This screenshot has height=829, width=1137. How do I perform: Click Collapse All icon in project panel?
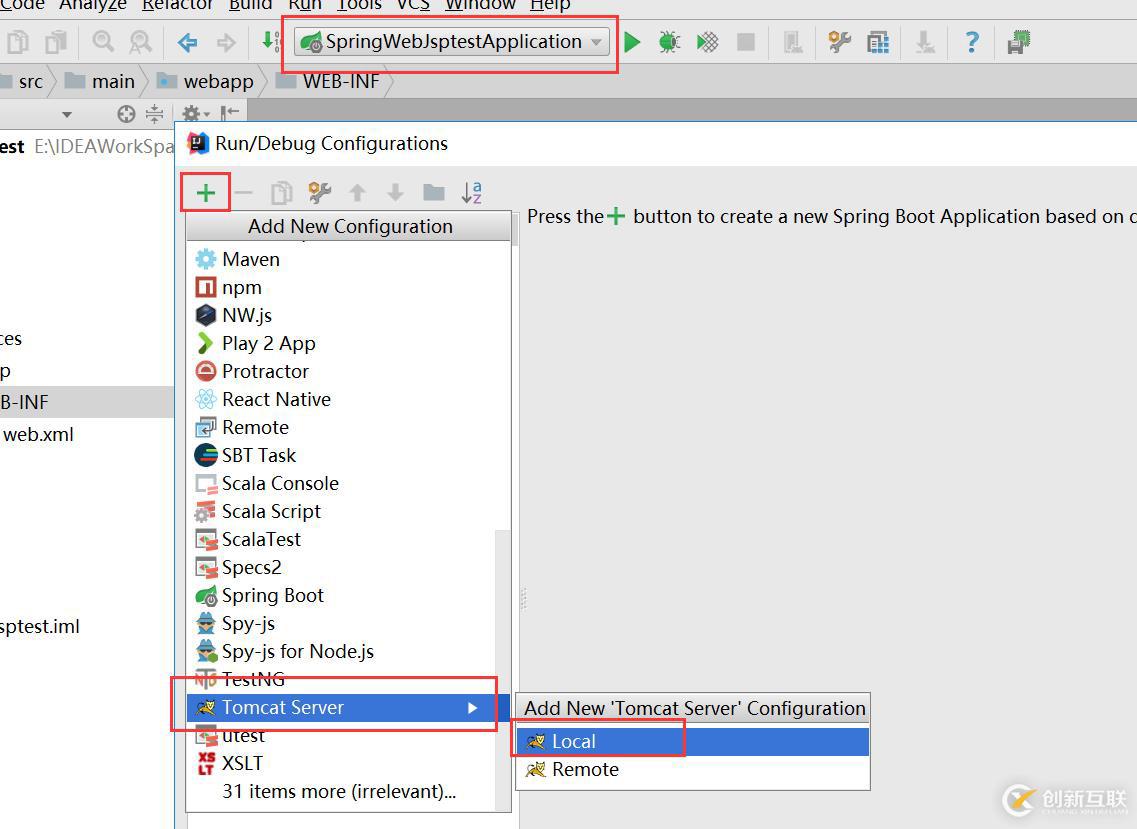coord(154,113)
